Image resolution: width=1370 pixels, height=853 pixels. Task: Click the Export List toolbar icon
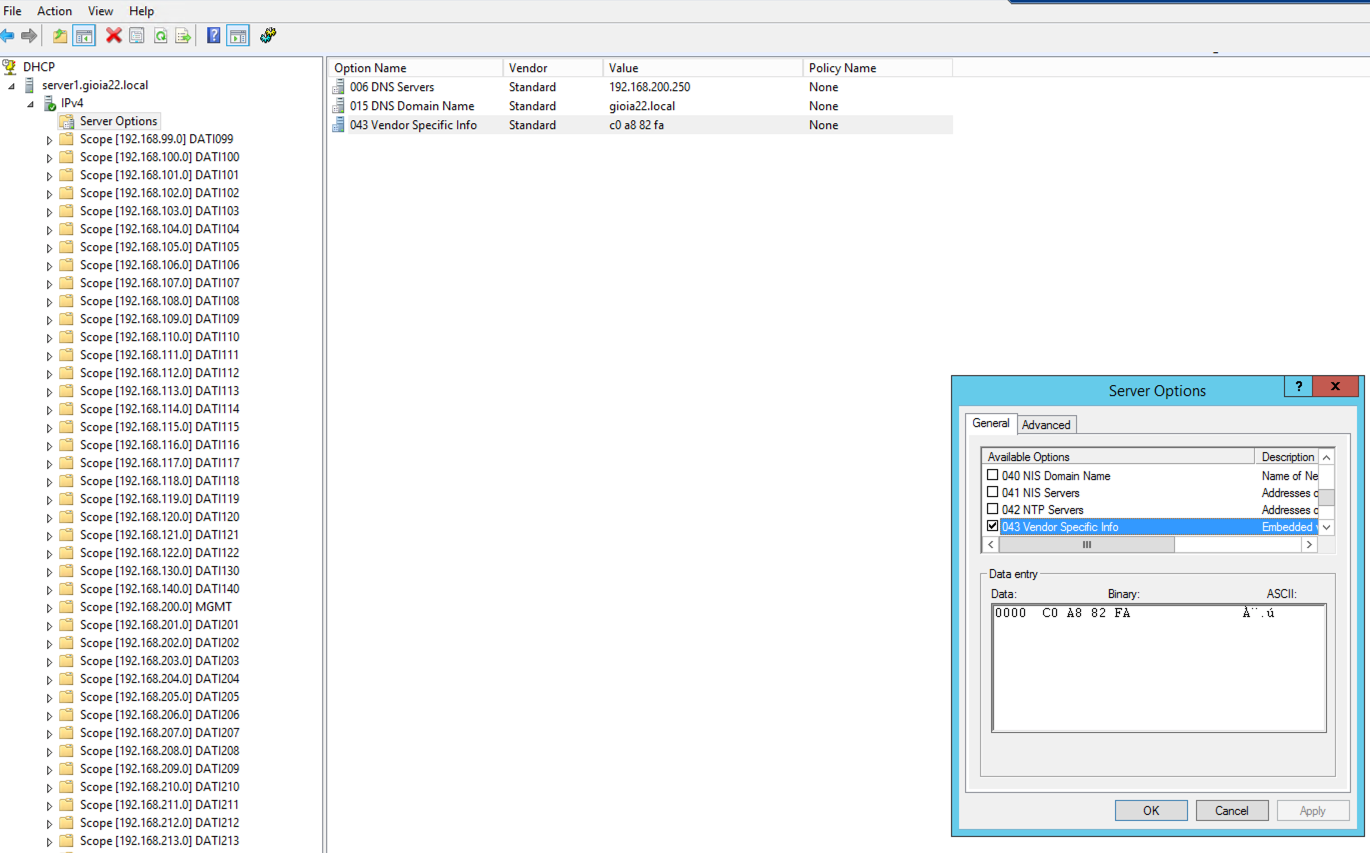click(x=183, y=36)
